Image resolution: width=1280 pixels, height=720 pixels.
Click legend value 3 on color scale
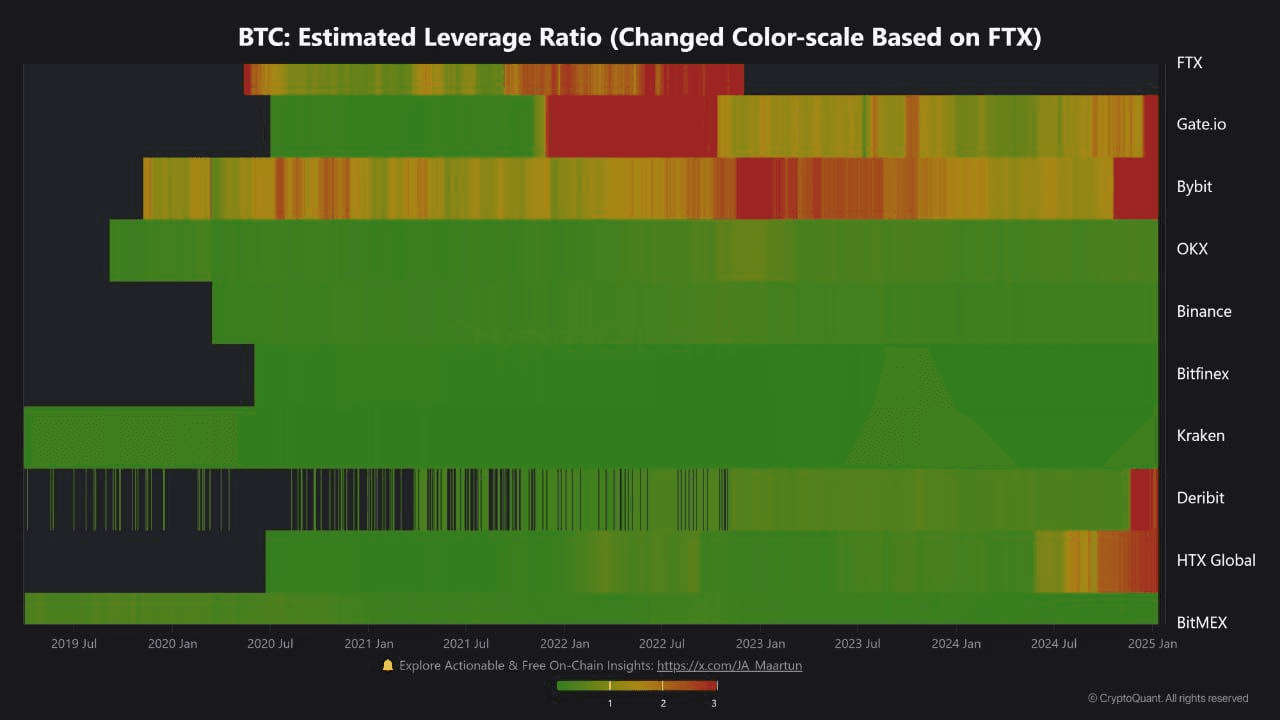pos(714,704)
